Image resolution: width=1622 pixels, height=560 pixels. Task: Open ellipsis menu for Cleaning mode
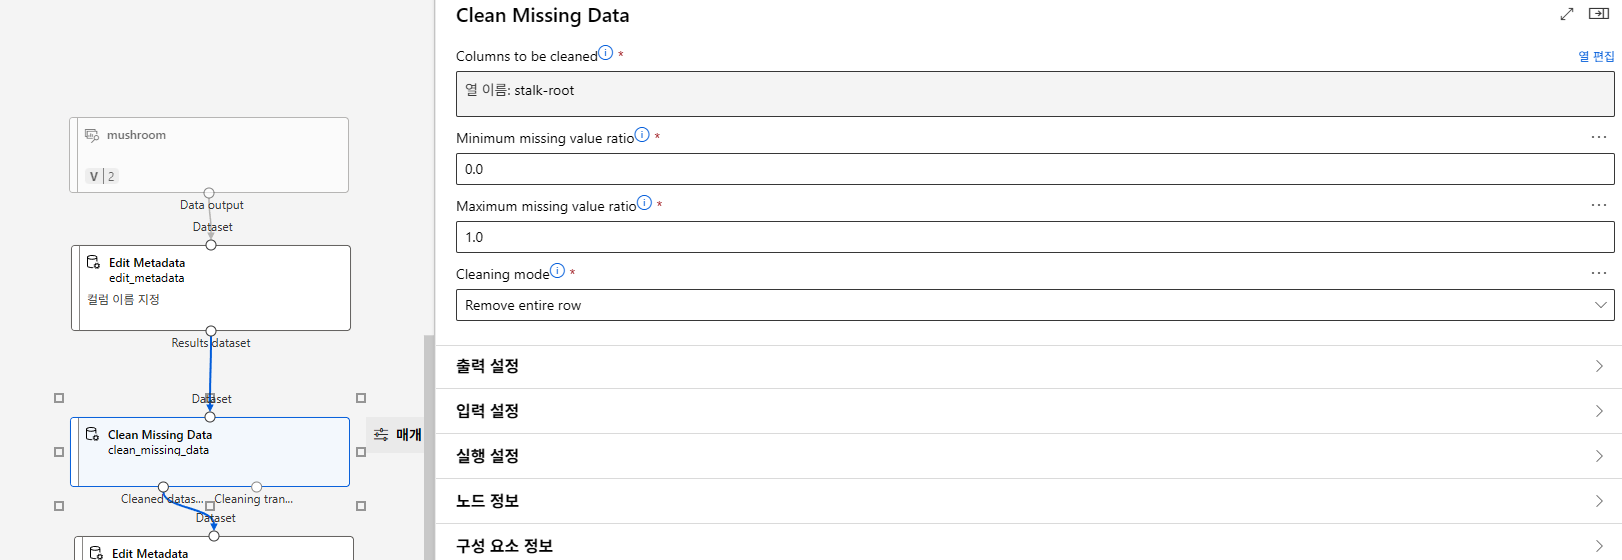pyautogui.click(x=1598, y=273)
